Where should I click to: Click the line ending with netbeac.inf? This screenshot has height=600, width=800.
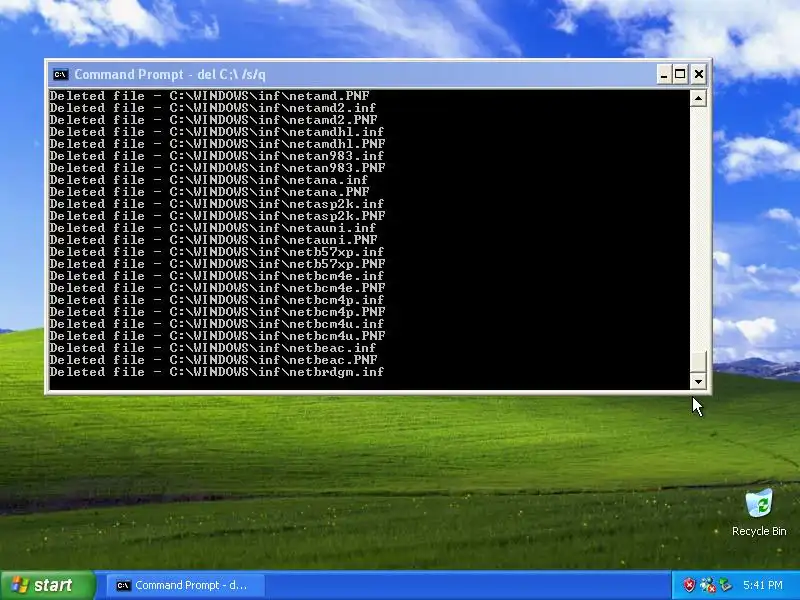click(x=213, y=348)
